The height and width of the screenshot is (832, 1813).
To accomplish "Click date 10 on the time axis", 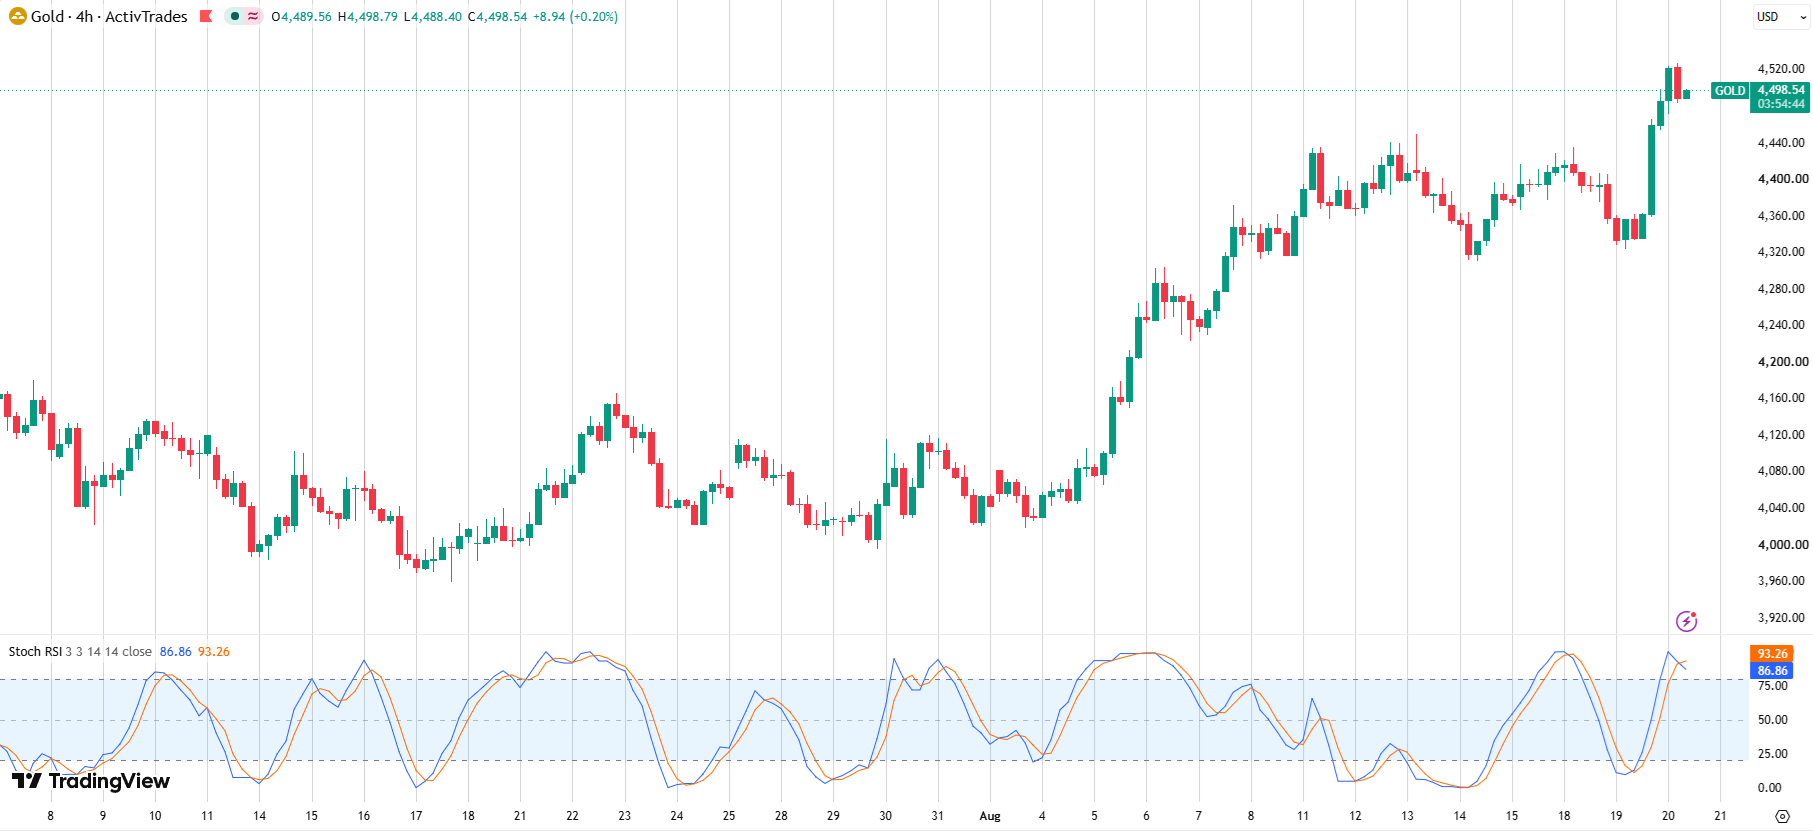I will click(155, 816).
